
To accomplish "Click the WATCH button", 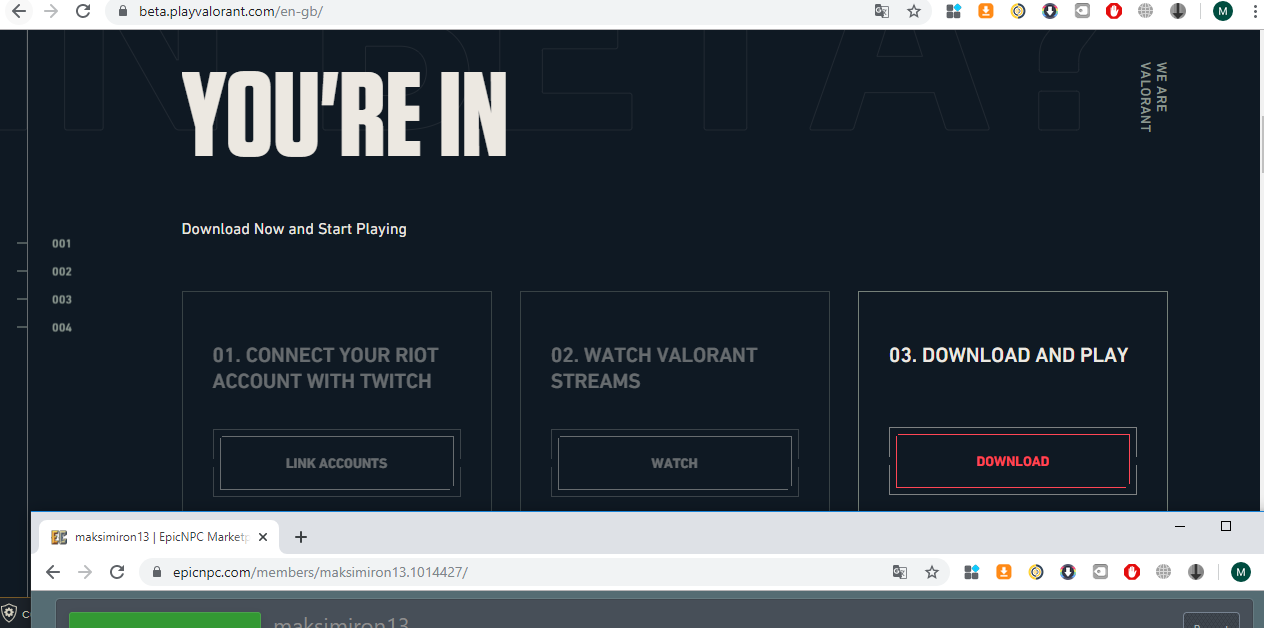I will (674, 463).
